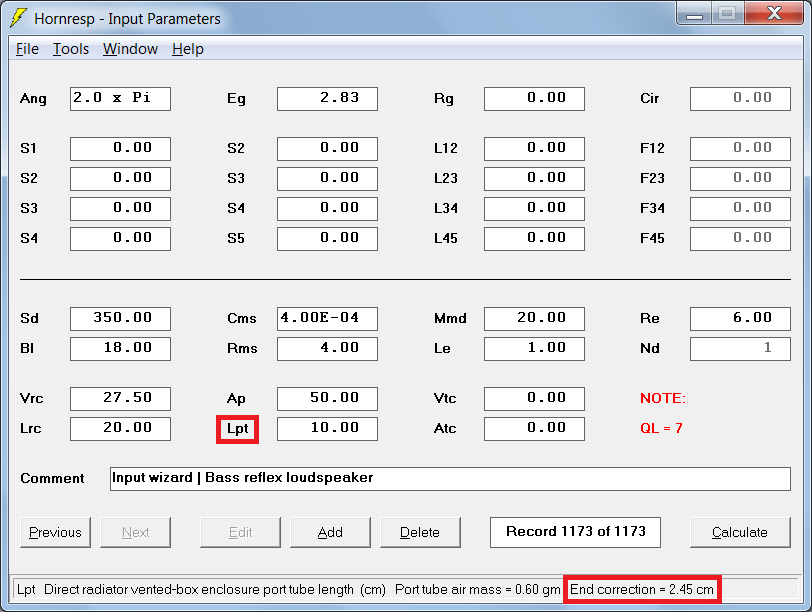Select the Sd field showing 350.00

(120, 318)
